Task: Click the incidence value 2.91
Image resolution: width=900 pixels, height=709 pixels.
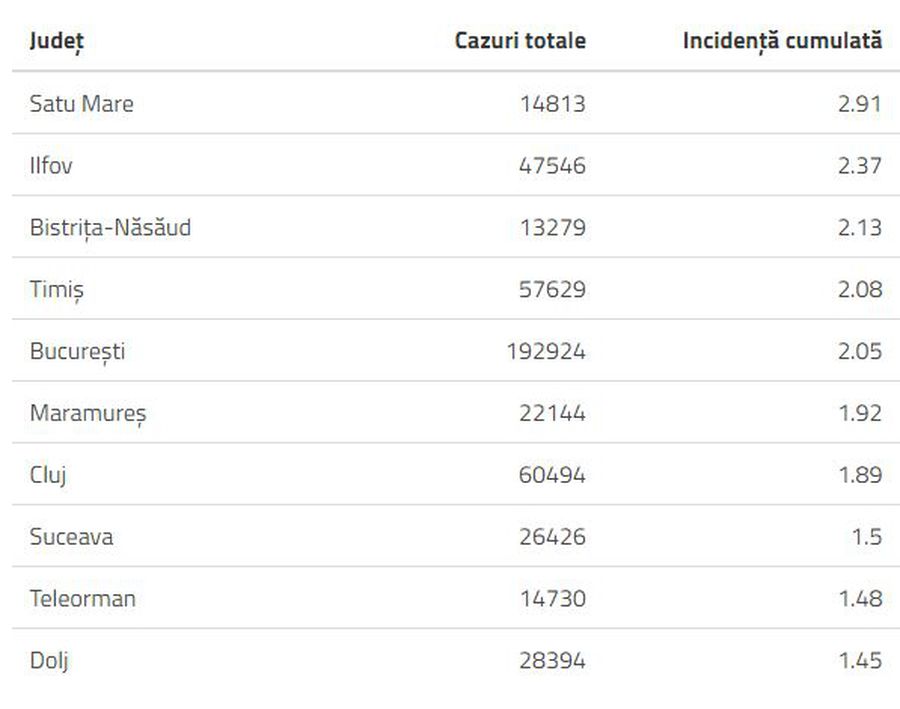Action: (x=860, y=103)
